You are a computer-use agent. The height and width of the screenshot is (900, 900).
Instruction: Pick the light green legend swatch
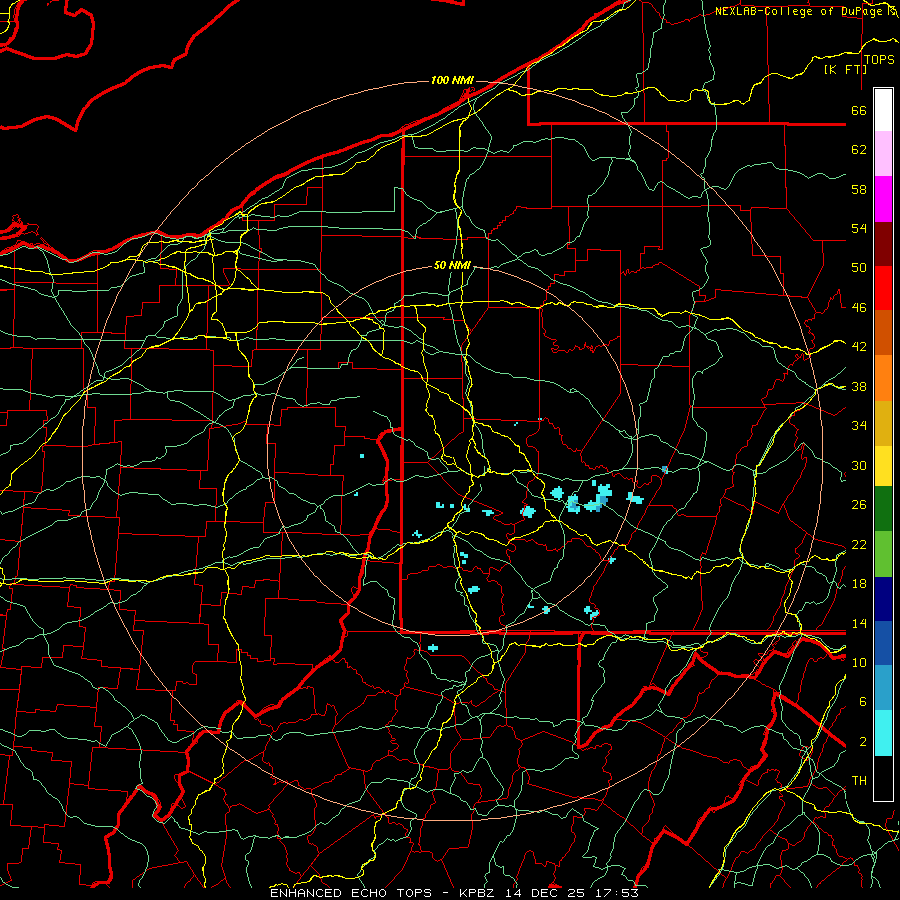coord(883,554)
